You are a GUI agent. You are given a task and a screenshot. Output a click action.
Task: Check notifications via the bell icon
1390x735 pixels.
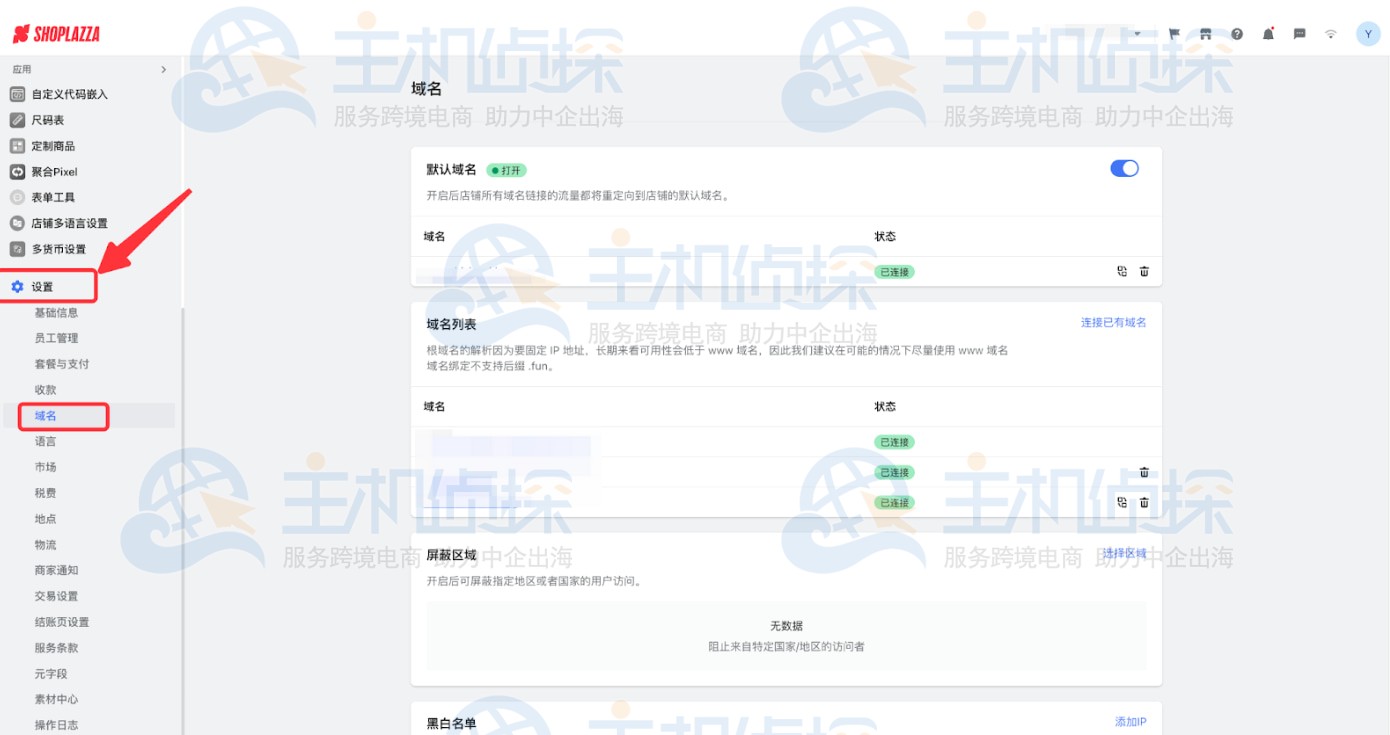click(1268, 33)
